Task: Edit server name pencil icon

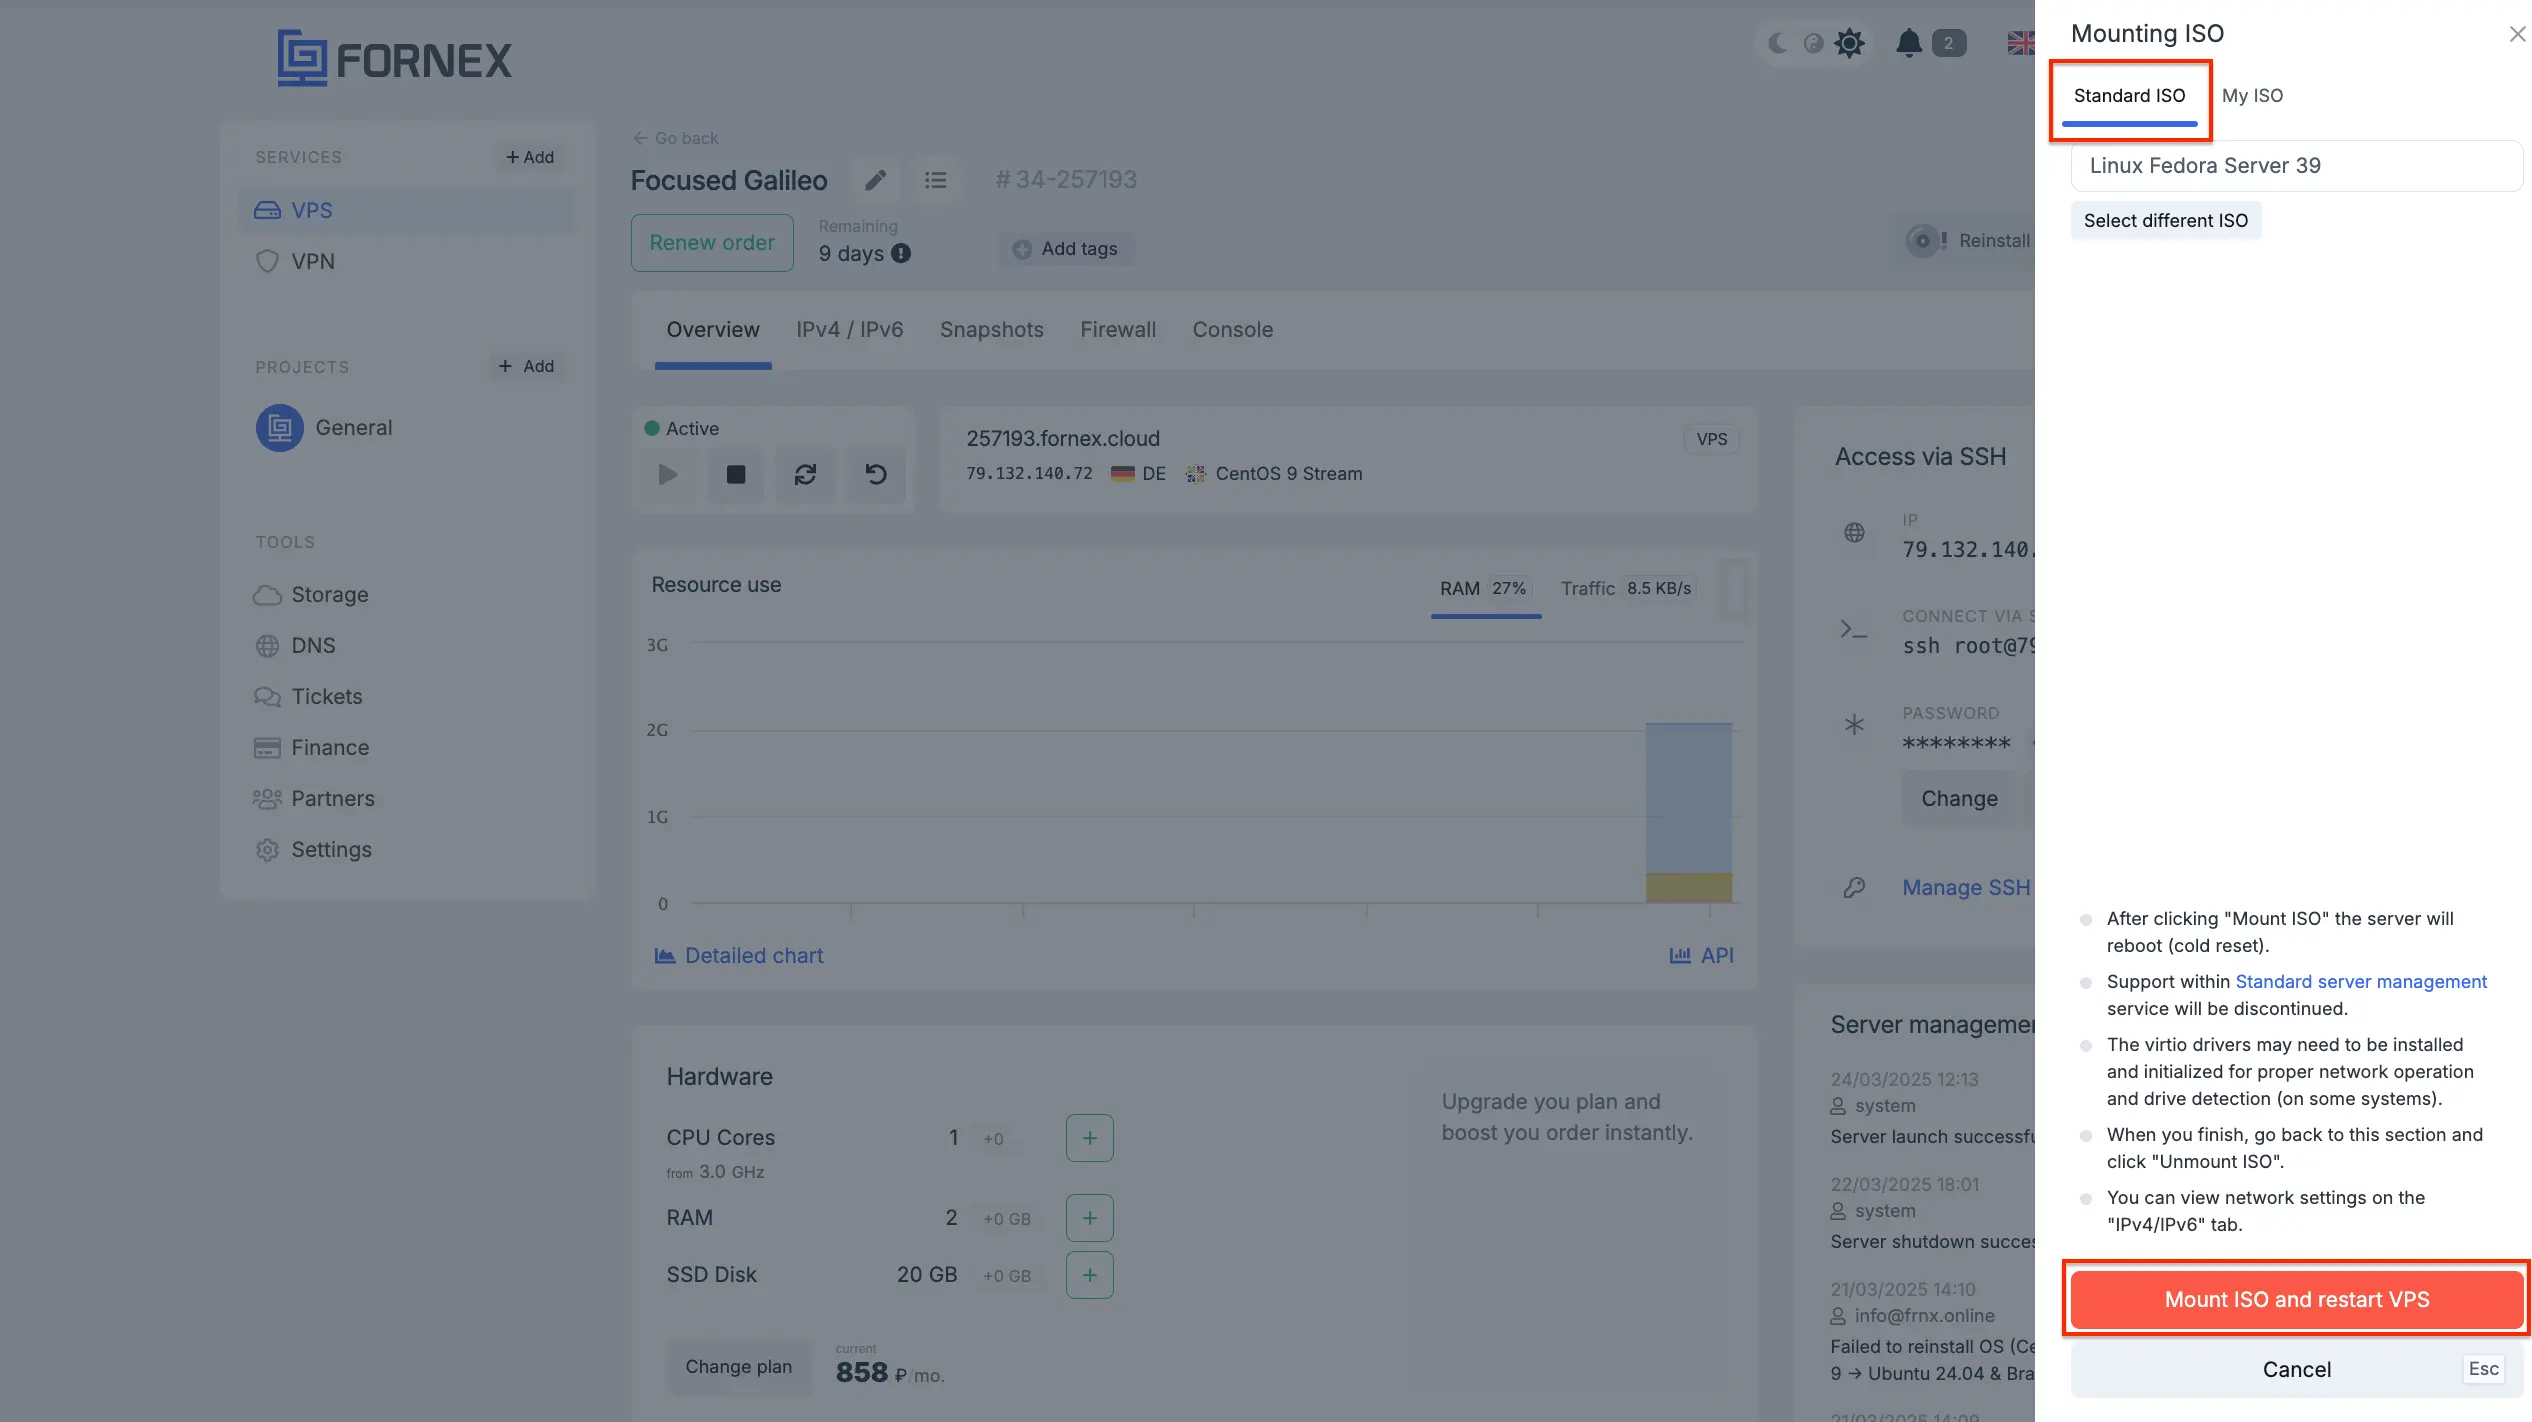Action: pos(875,180)
